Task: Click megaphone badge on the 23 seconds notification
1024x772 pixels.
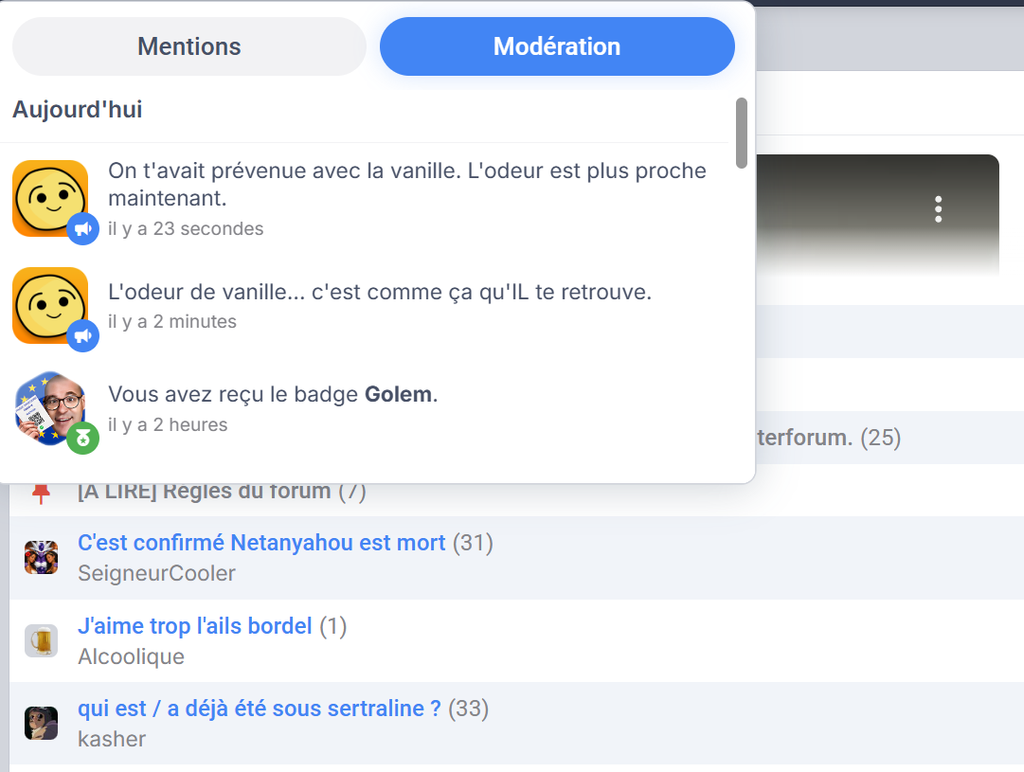Action: (83, 229)
